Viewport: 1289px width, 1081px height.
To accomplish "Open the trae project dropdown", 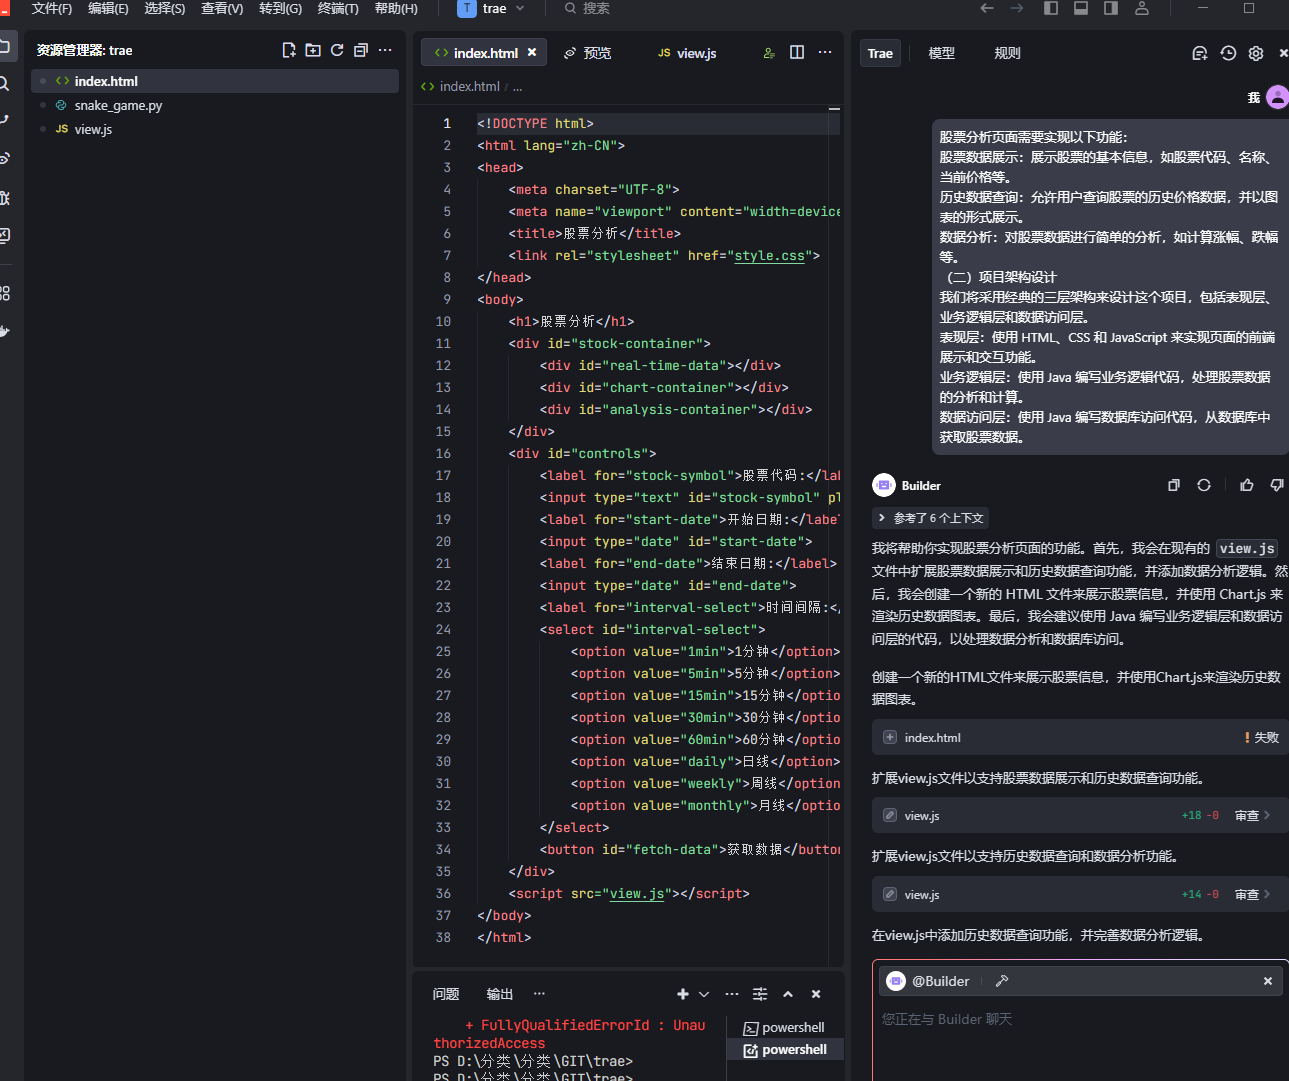I will 492,8.
